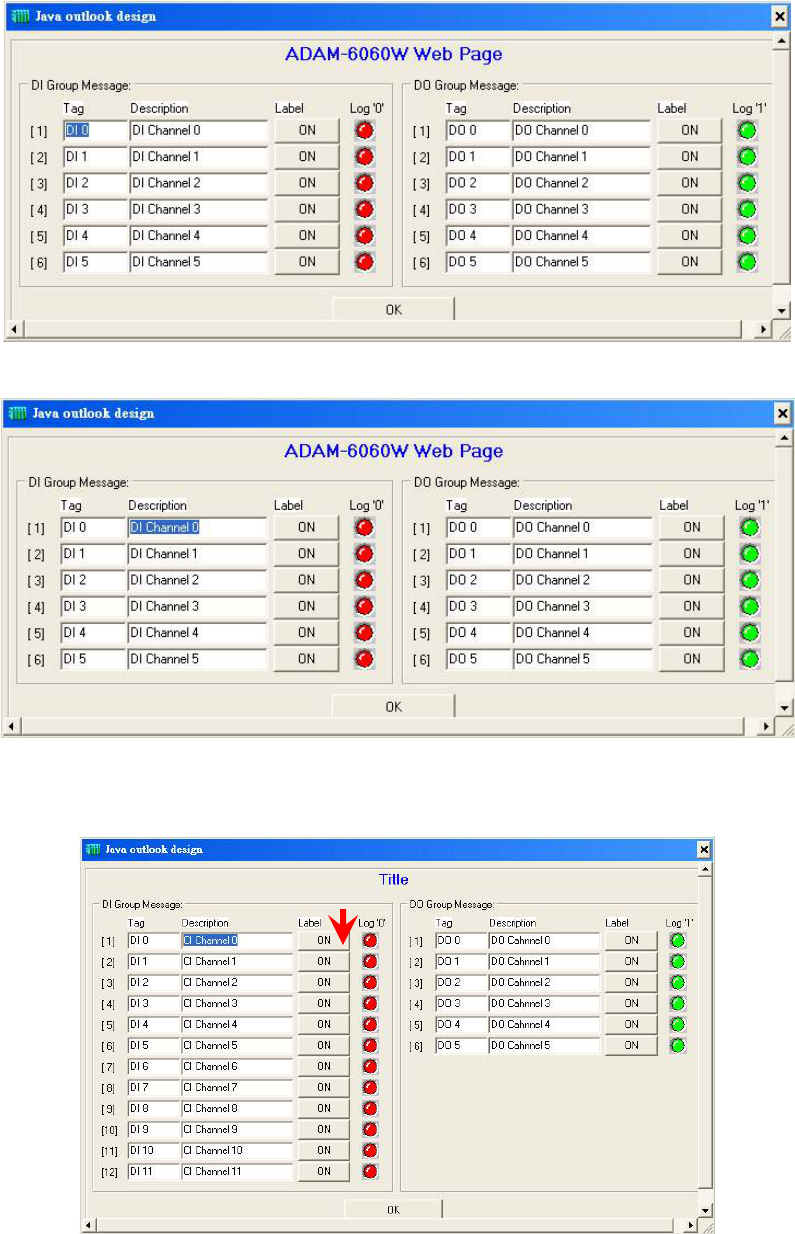Image resolution: width=795 pixels, height=1234 pixels.
Task: Click the red LED in the DI 7 row
Action: [370, 1087]
